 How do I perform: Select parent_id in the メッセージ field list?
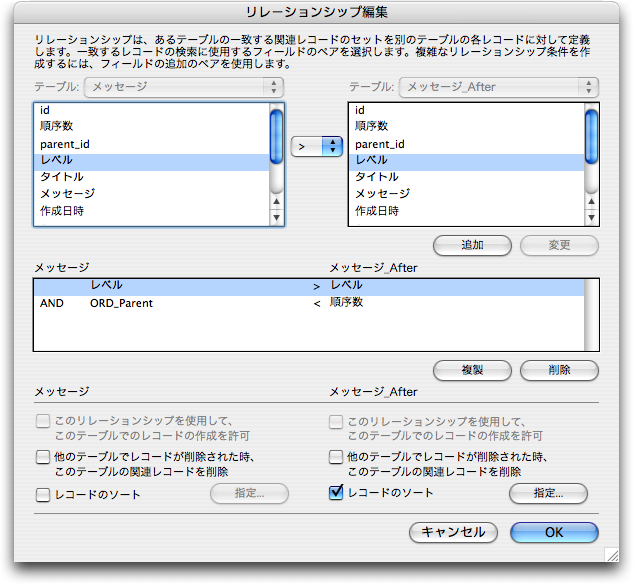(150, 144)
